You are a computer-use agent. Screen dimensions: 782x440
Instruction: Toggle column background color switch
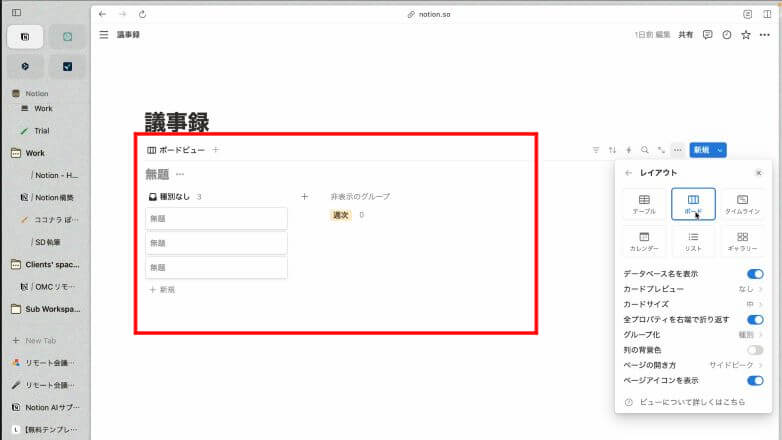(755, 350)
